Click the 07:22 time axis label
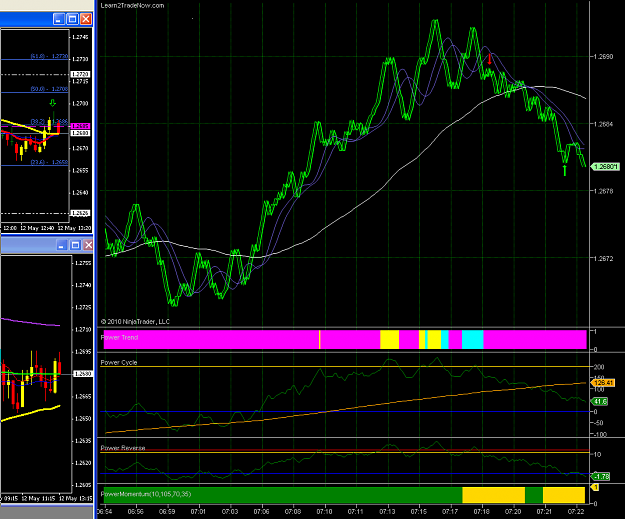Screen dimensions: 625x519 (576, 511)
